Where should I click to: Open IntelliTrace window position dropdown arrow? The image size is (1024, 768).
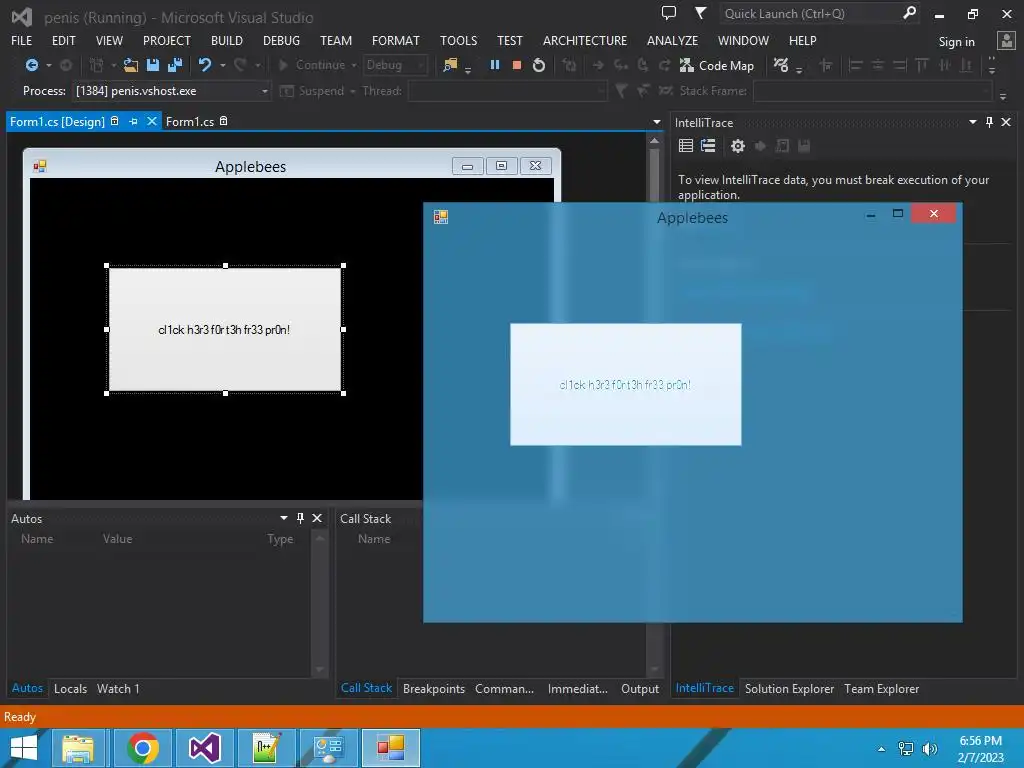972,122
